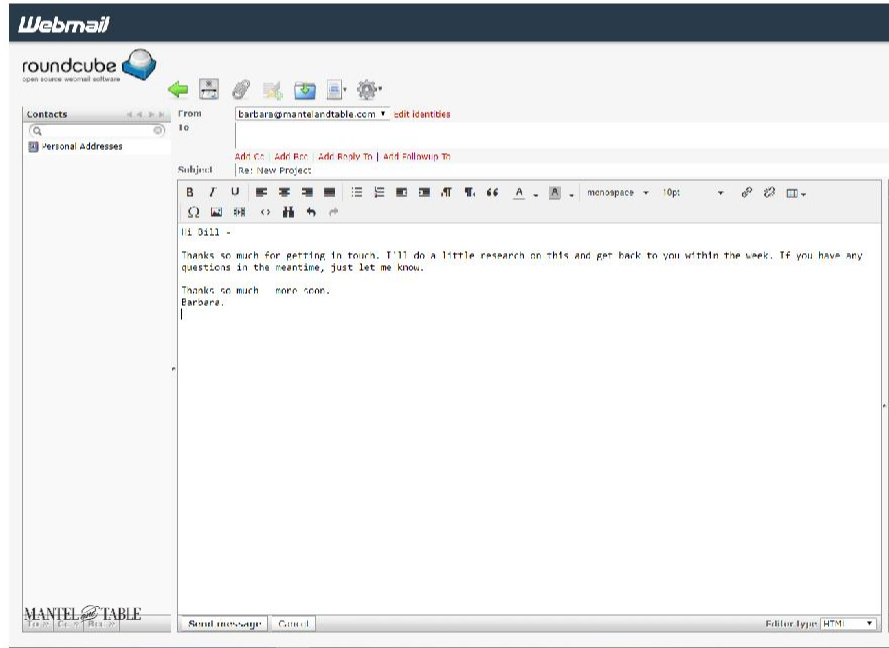Justify the text fully
Viewport: 889px width, 648px height.
pyautogui.click(x=329, y=193)
